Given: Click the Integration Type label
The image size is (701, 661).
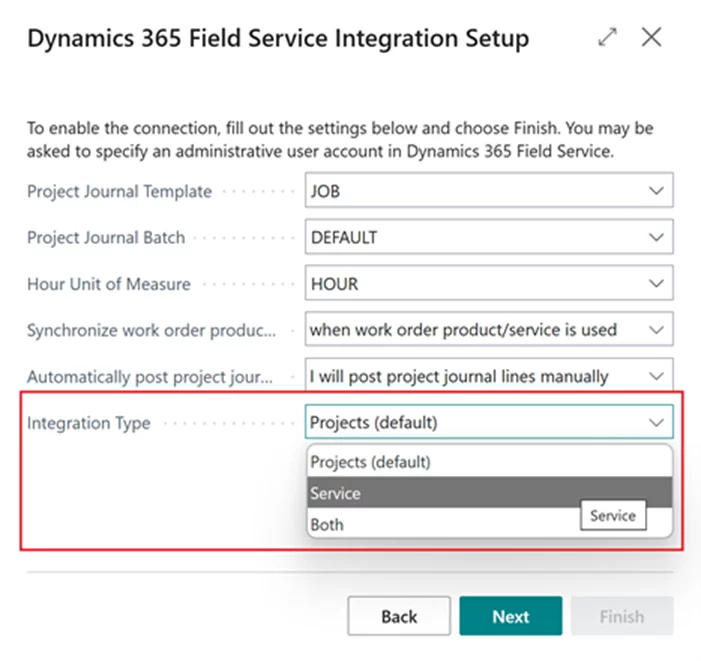Looking at the screenshot, I should [89, 423].
